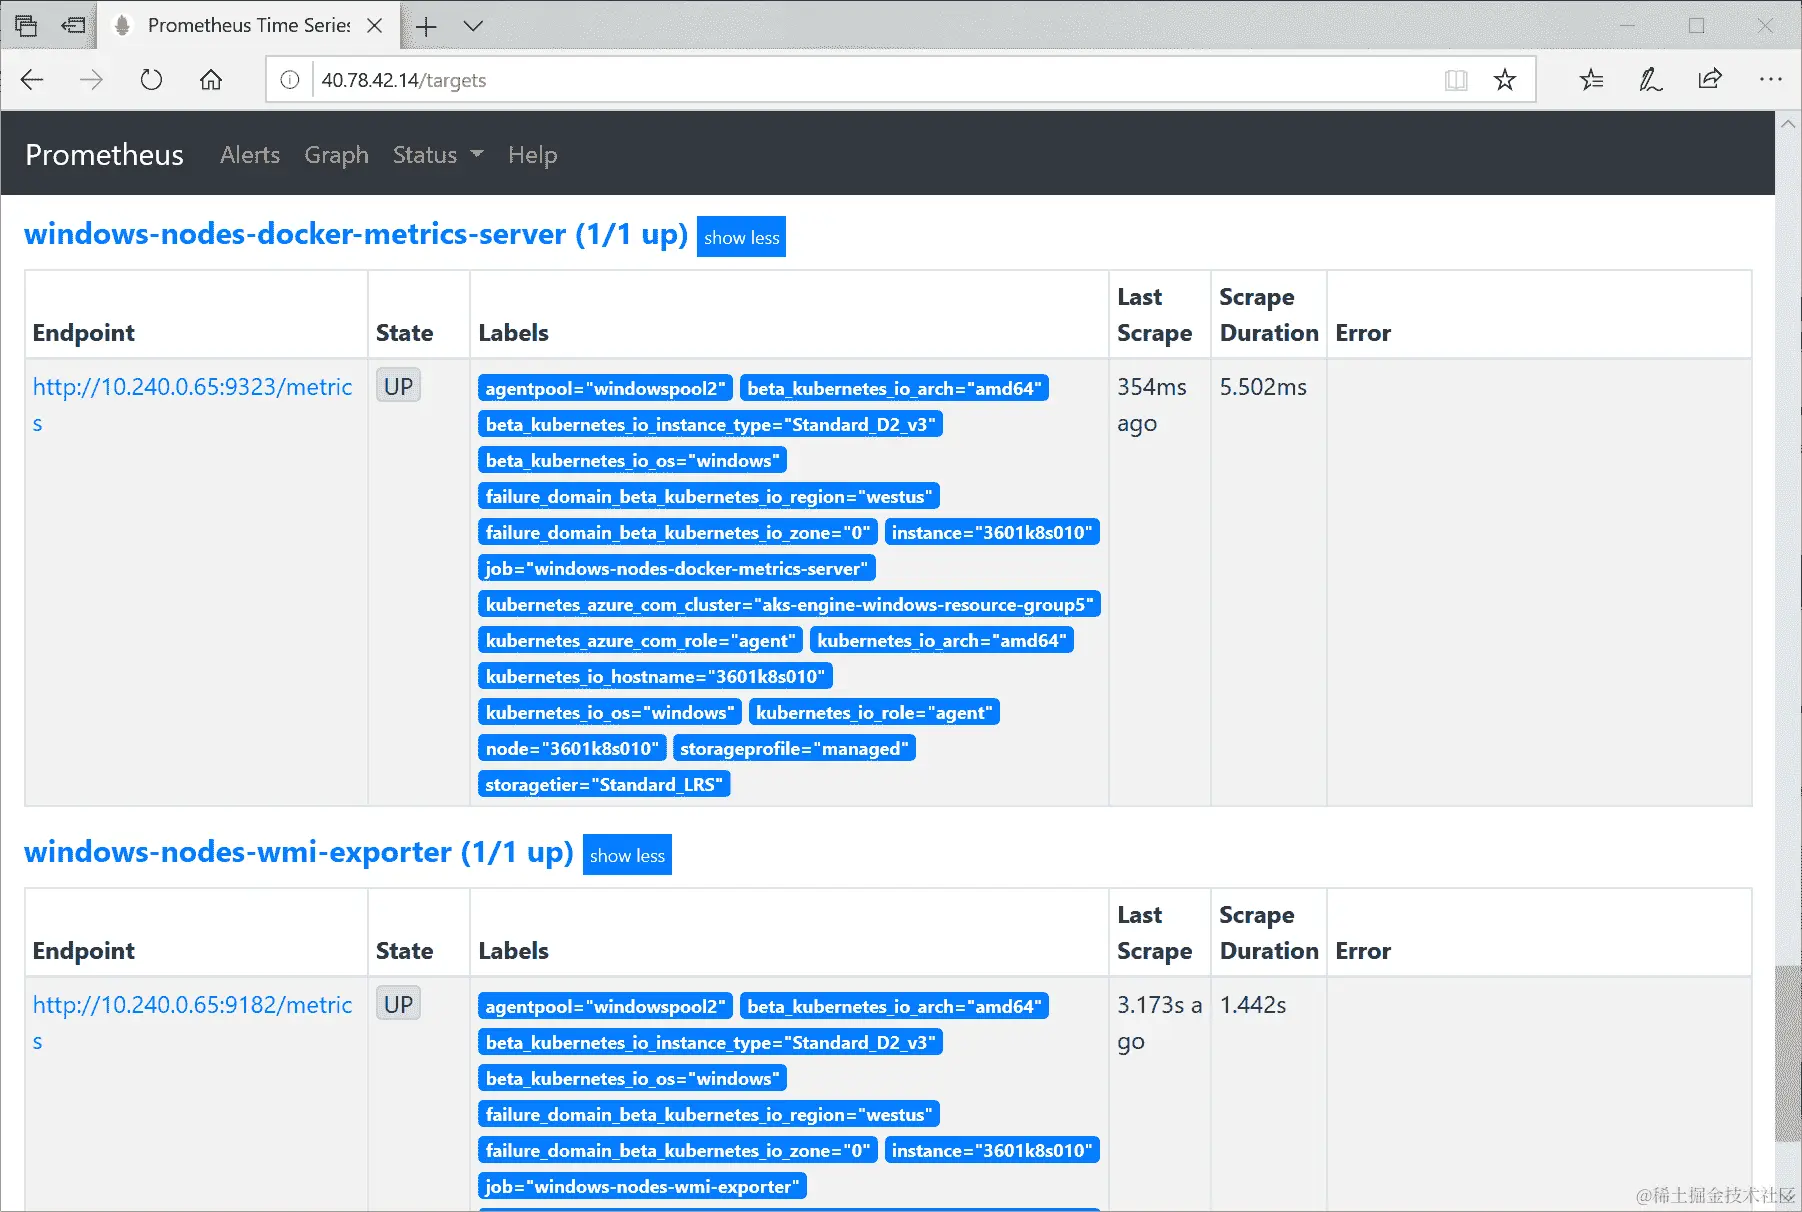Open the Help page
The width and height of the screenshot is (1802, 1212).
pyautogui.click(x=532, y=155)
